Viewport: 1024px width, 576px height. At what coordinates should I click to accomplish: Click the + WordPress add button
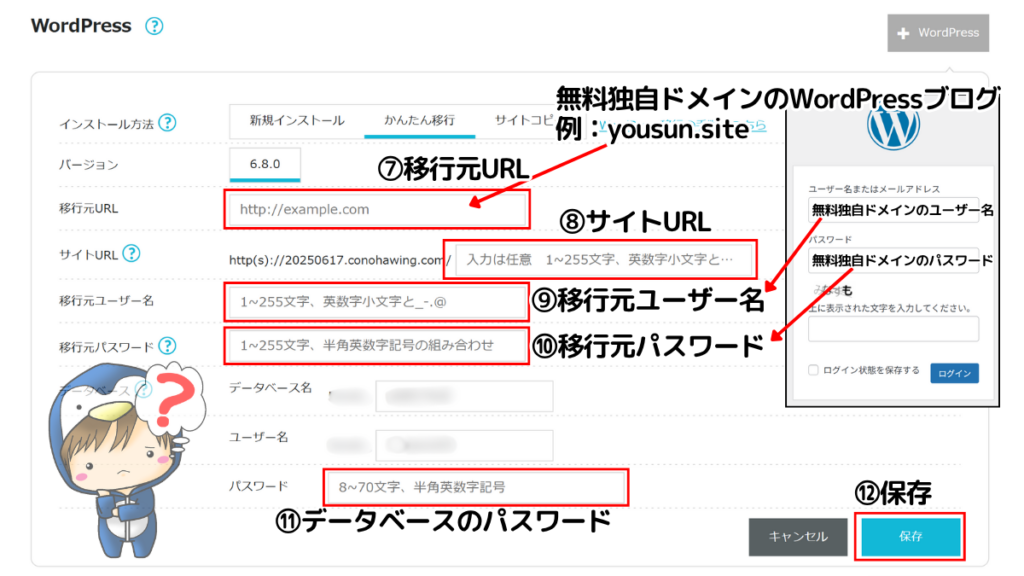pos(938,33)
